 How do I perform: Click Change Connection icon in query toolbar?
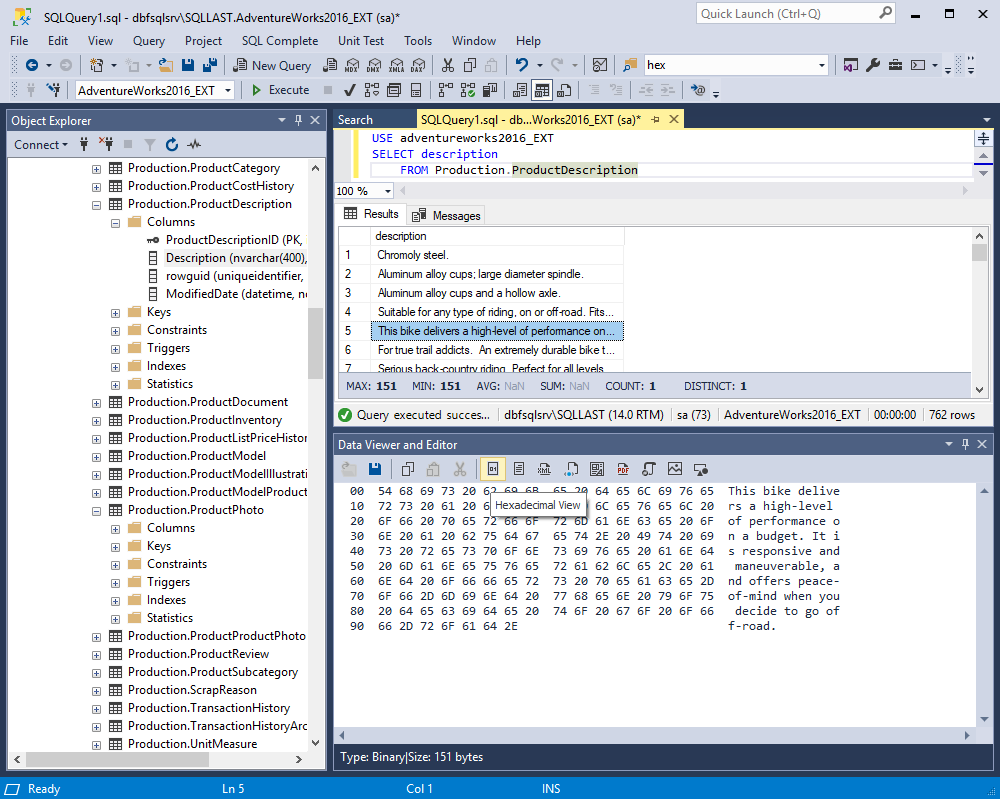pos(54,91)
